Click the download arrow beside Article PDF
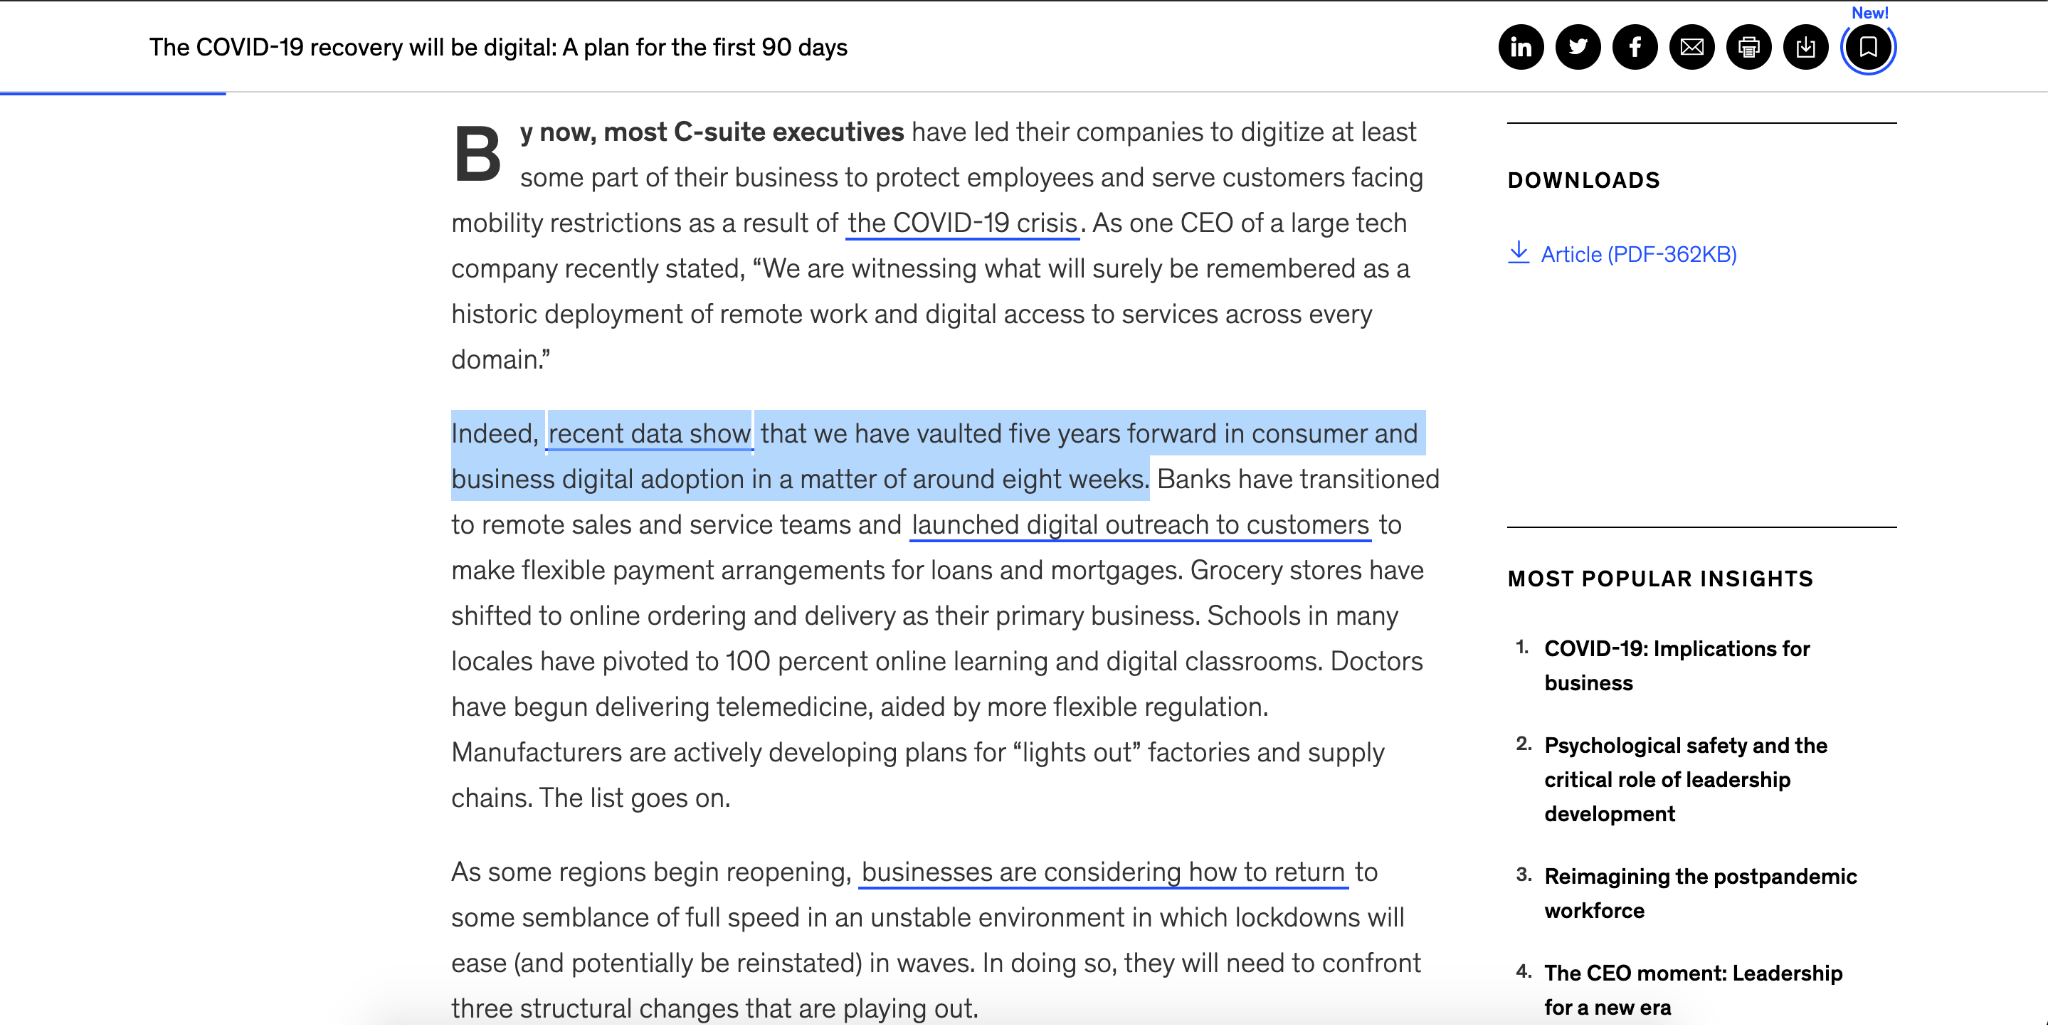 1519,252
